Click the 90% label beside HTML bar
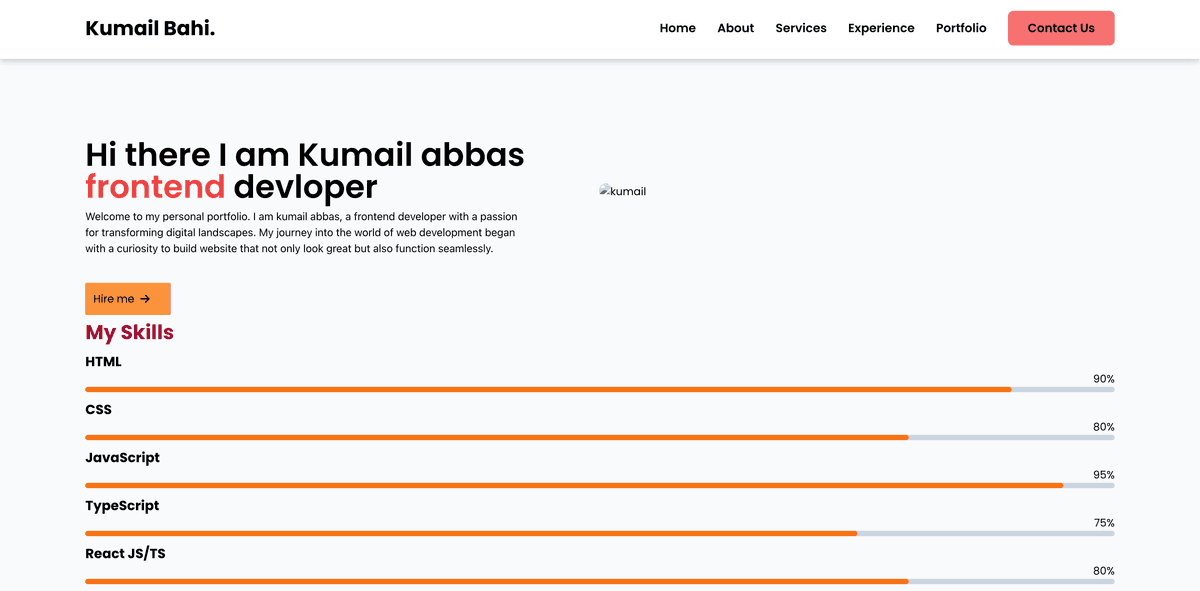 [x=1103, y=378]
